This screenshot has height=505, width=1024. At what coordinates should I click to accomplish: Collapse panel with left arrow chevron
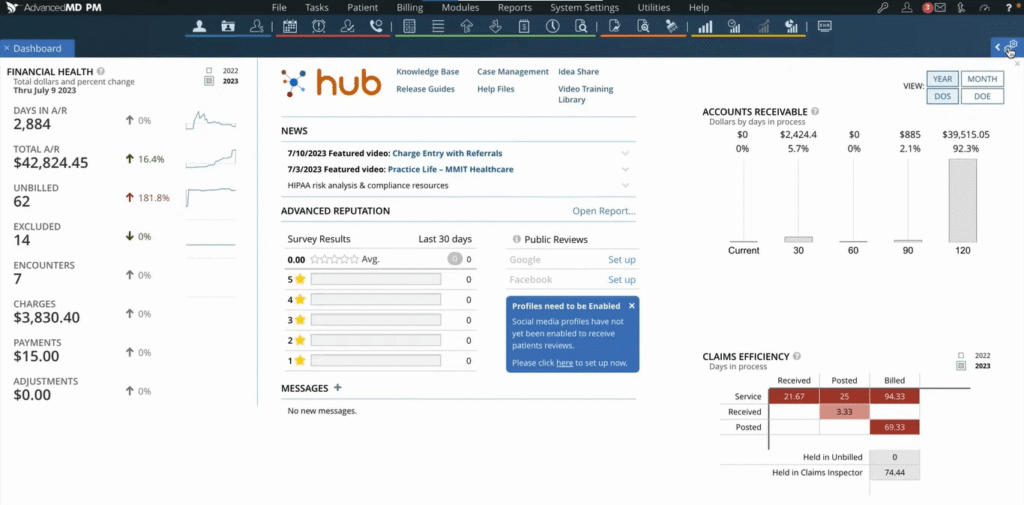coord(998,46)
